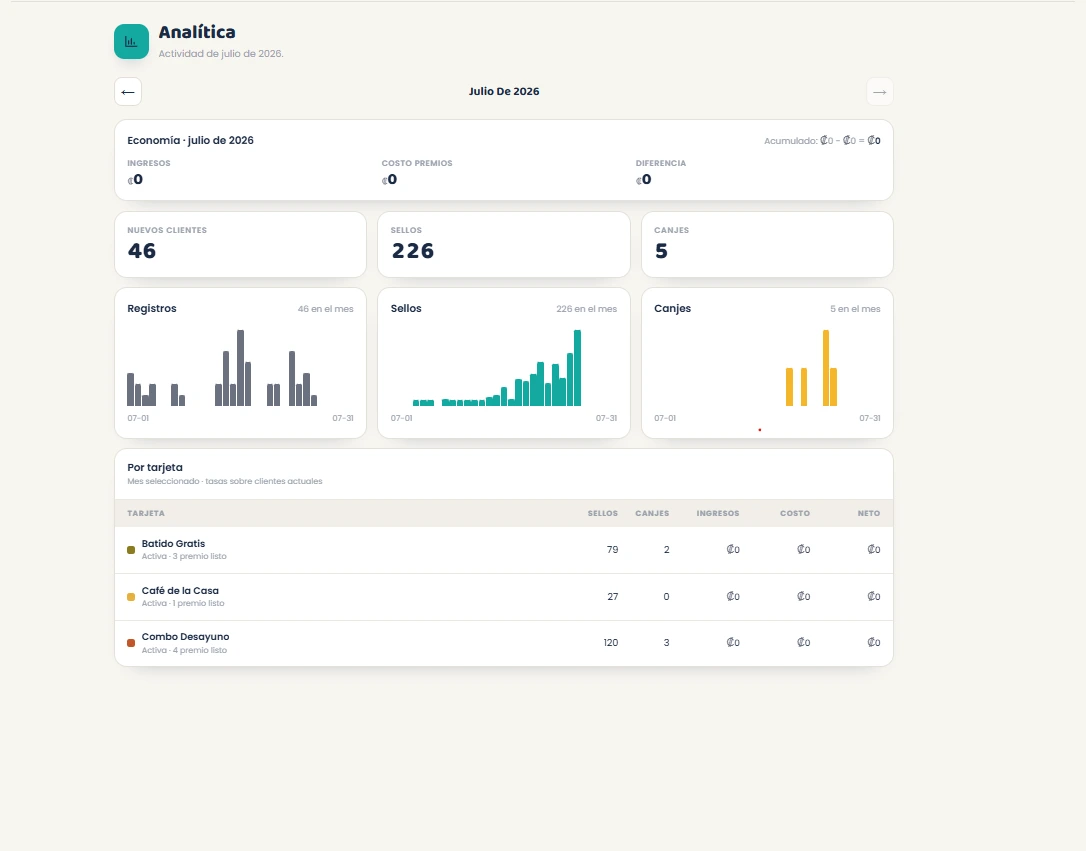
Task: Open the Combo Desayuno card row
Action: [504, 643]
